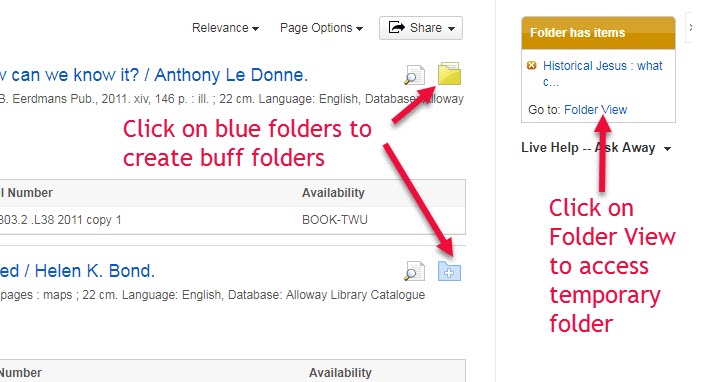Open the Share dropdown button
This screenshot has height=382, width=702.
coord(421,28)
